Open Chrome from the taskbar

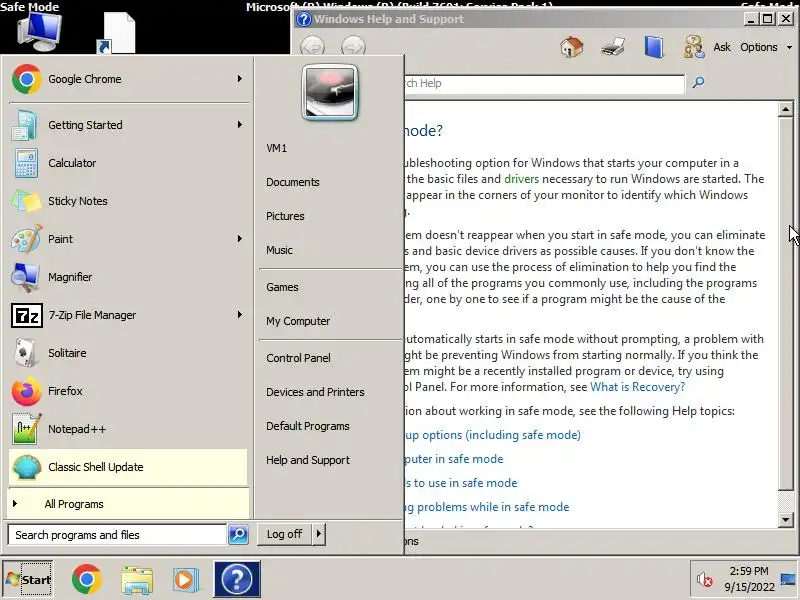(x=87, y=579)
